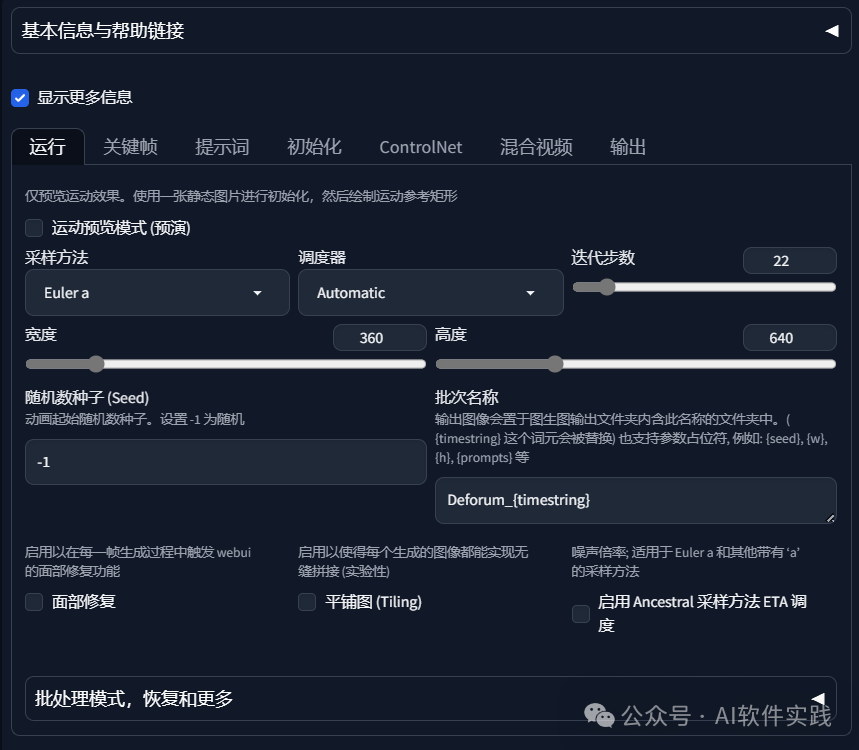Click the 高度 label
Image resolution: width=859 pixels, height=750 pixels.
coord(451,335)
